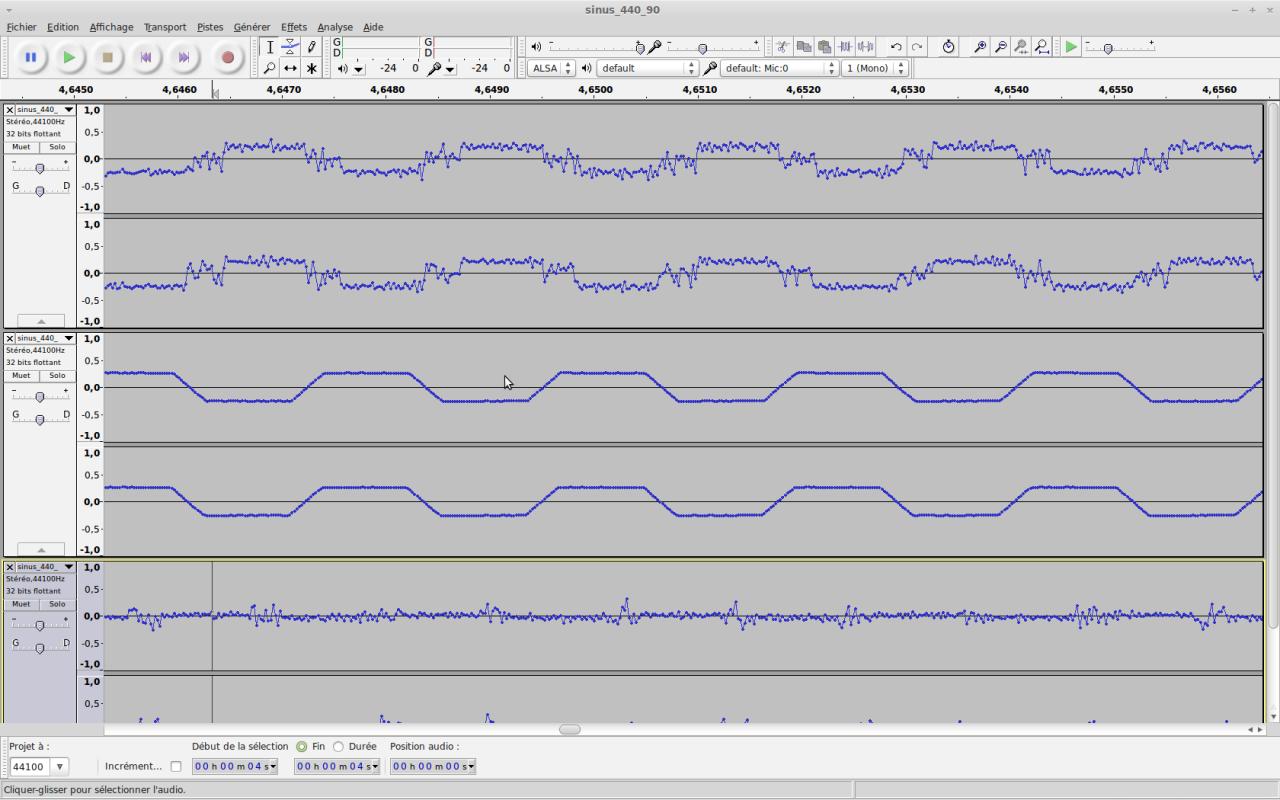Choose the Time Shift tool
The width and height of the screenshot is (1280, 800).
point(290,68)
